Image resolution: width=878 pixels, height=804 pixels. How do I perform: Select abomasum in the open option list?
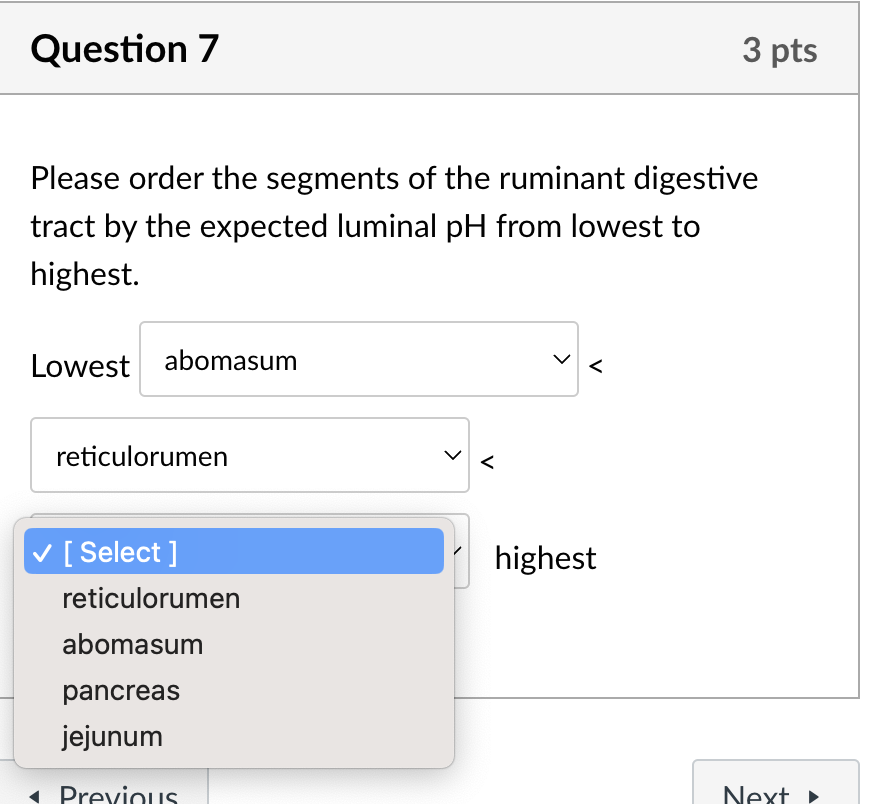tap(132, 644)
